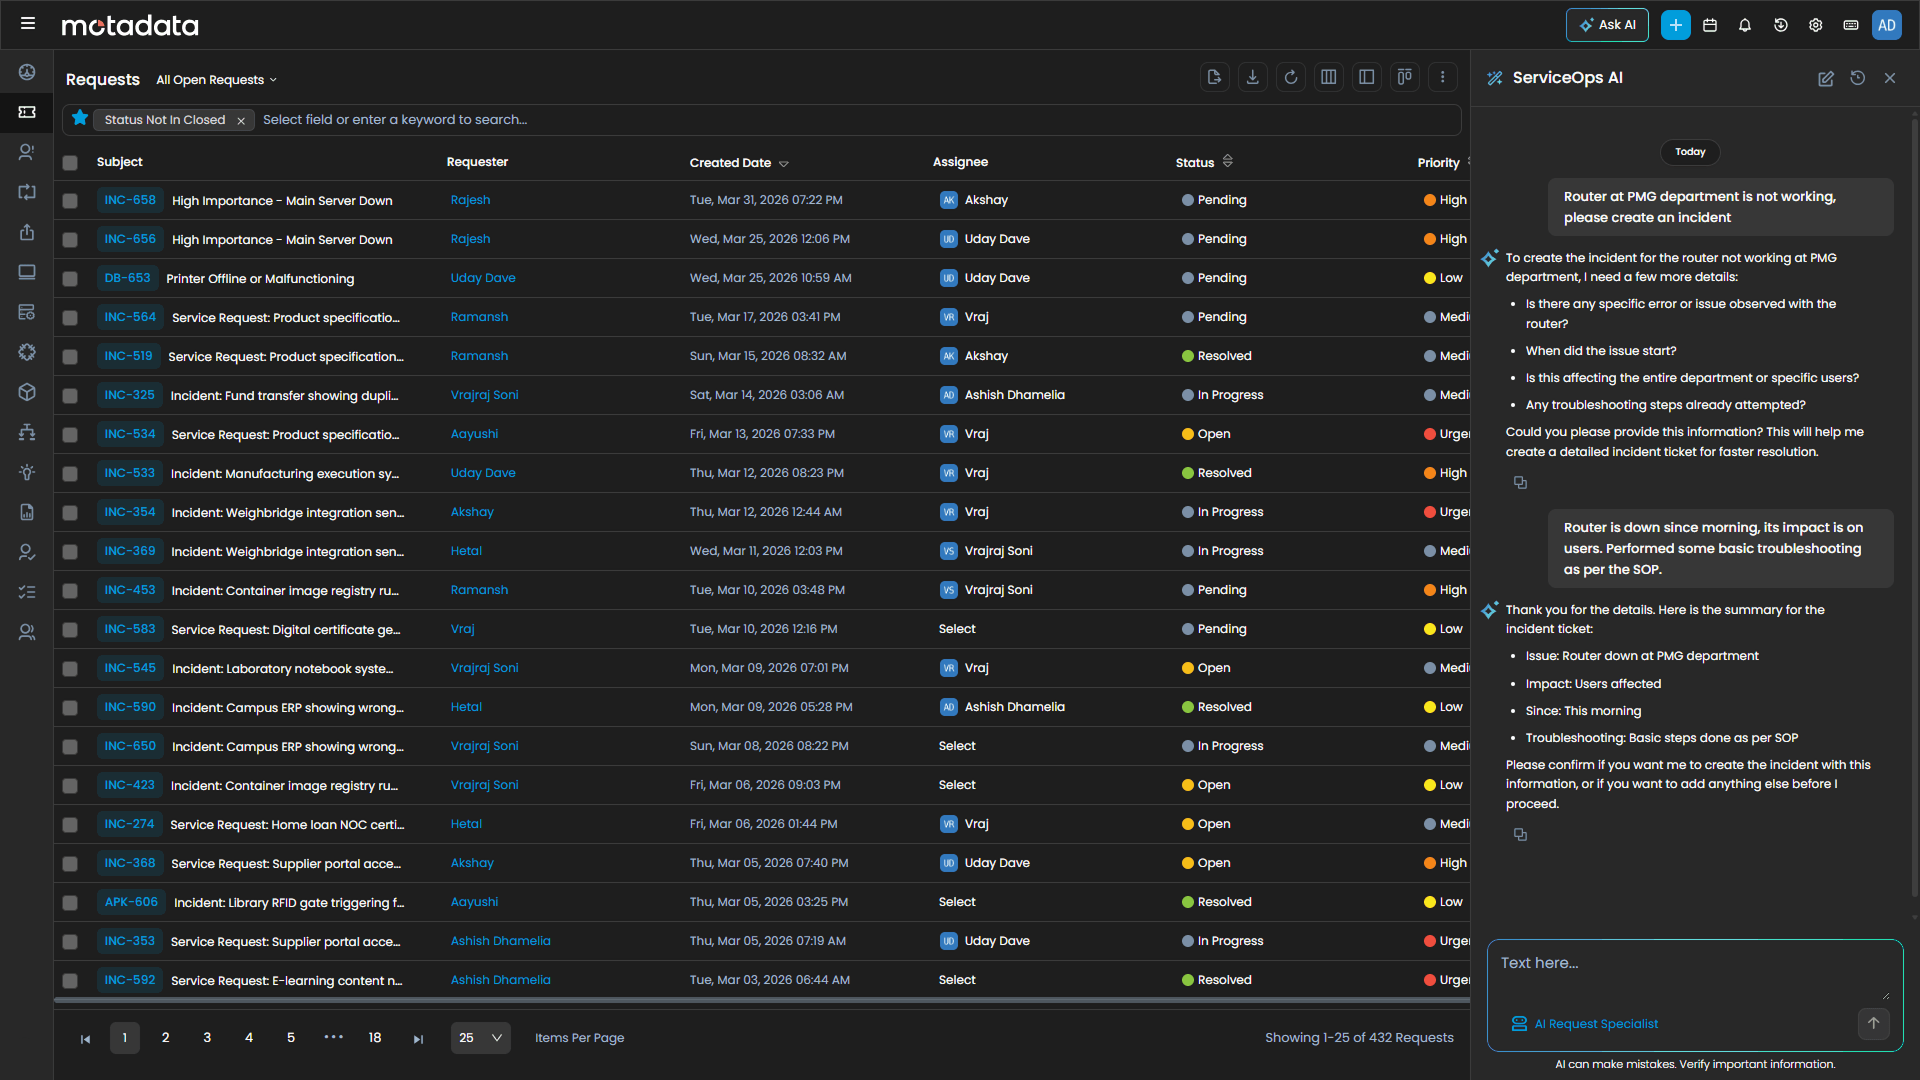
Task: Go to page 3 of requests
Action: point(207,1038)
